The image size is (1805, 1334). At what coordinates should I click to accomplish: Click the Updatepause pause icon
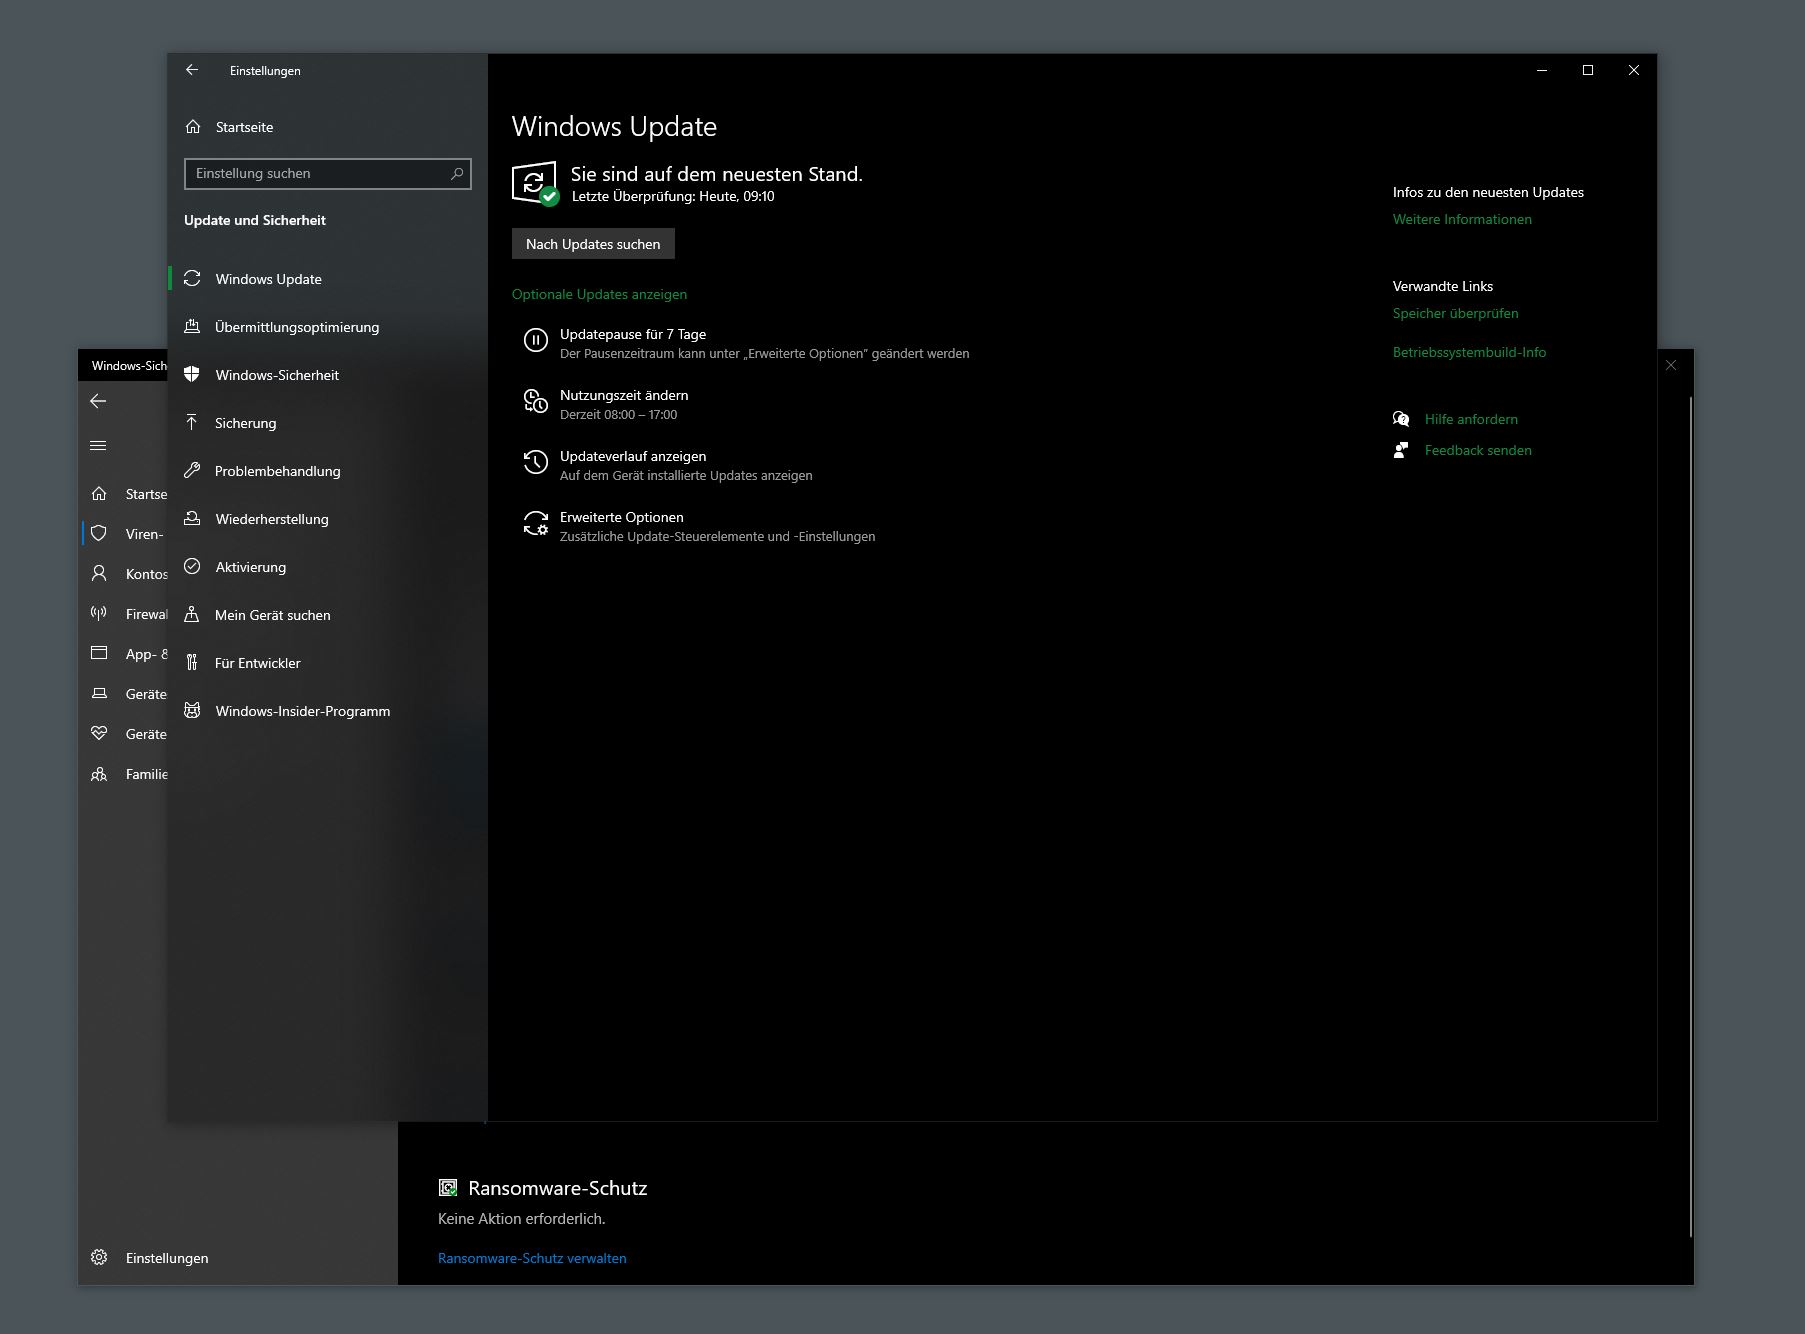click(x=536, y=341)
